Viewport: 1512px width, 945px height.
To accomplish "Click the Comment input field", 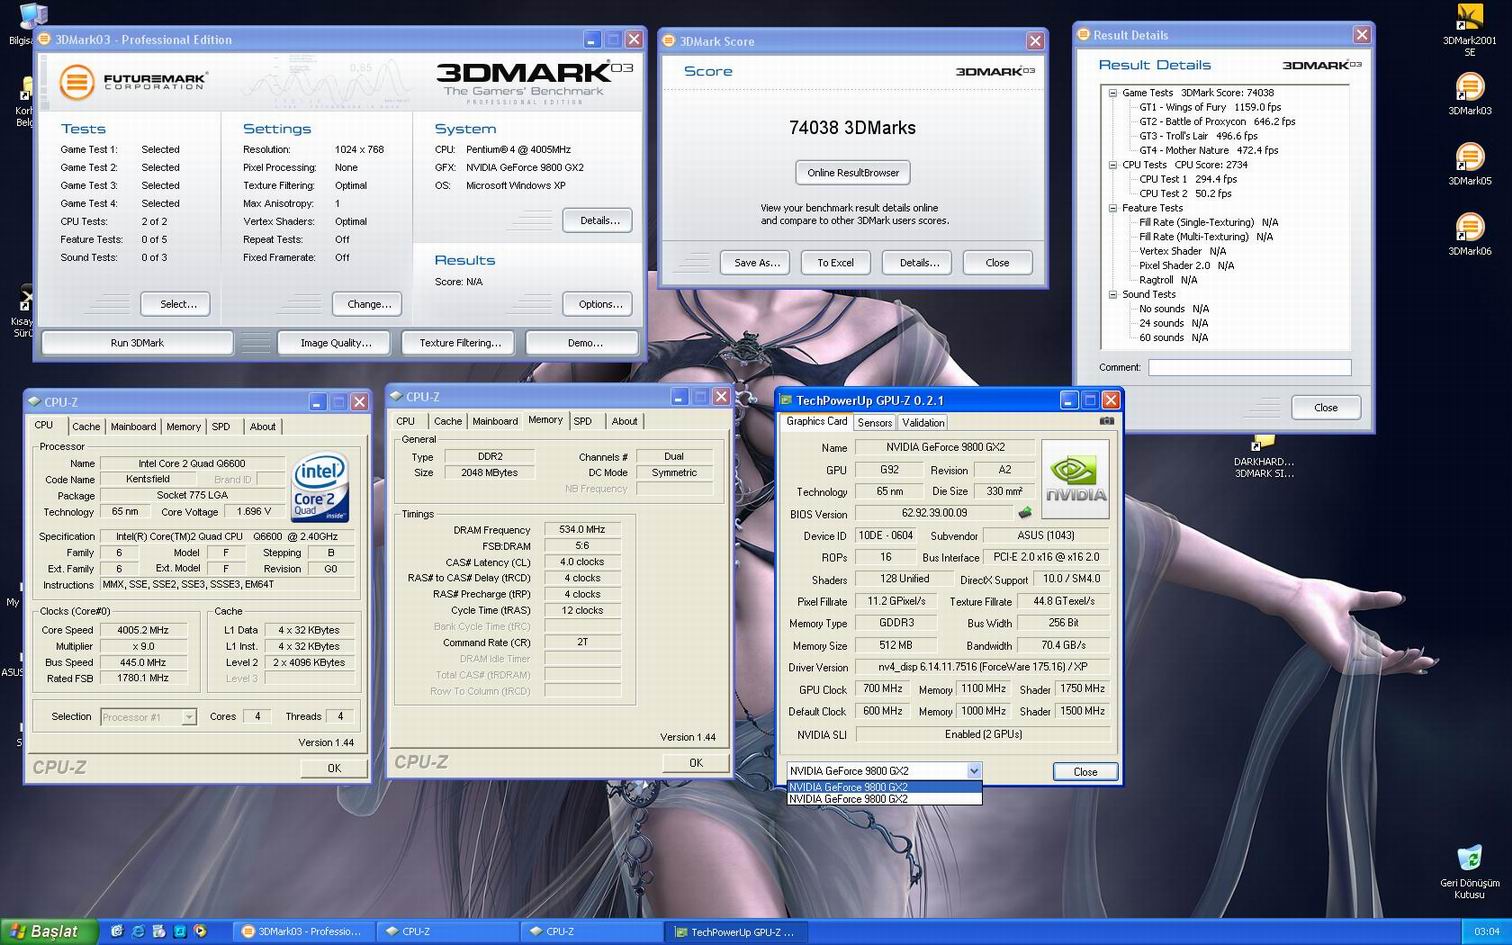I will 1249,368.
